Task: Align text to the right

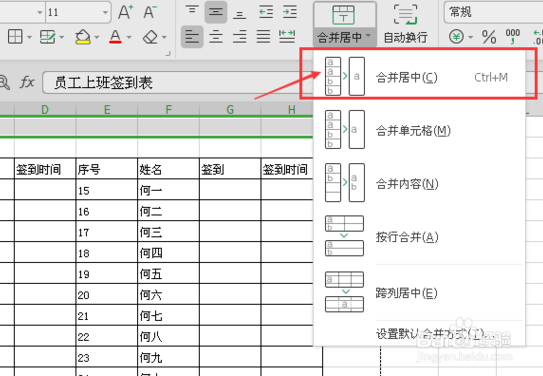Action: [240, 37]
